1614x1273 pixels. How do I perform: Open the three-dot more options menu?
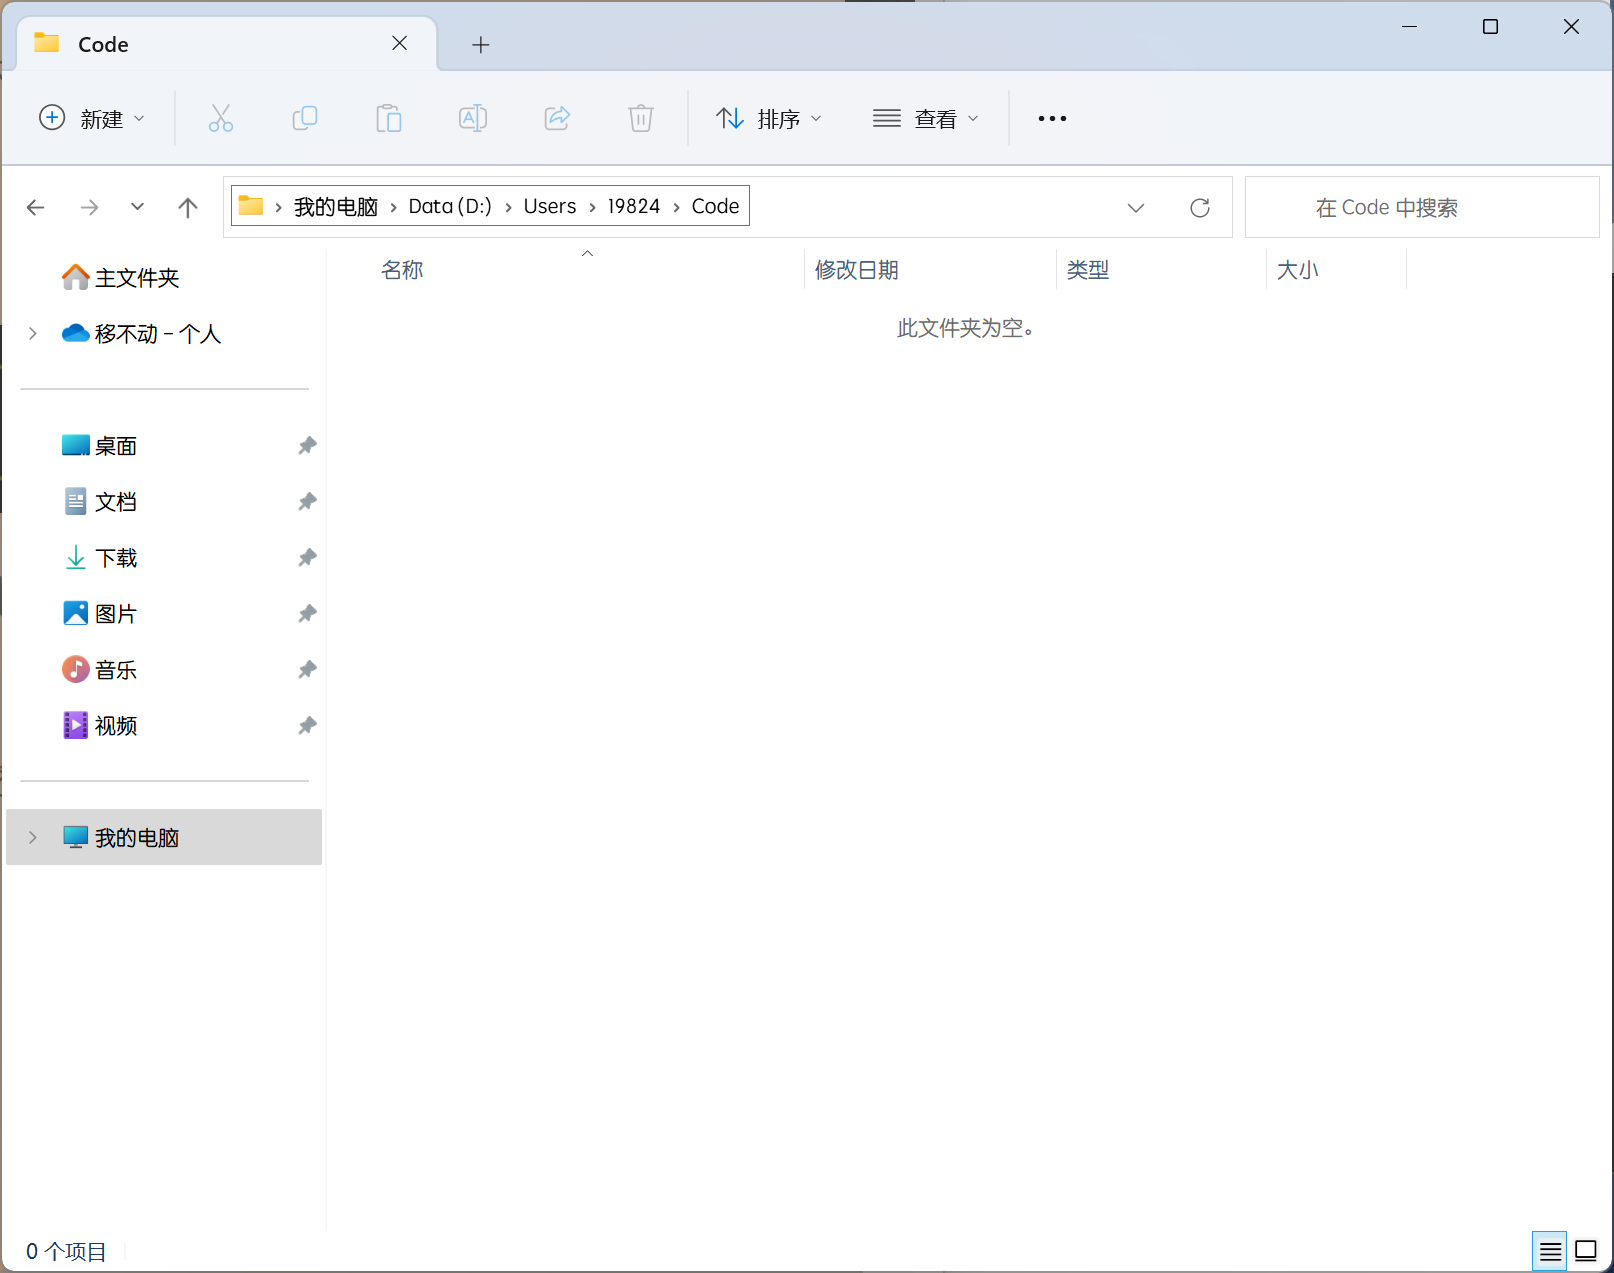click(x=1052, y=119)
